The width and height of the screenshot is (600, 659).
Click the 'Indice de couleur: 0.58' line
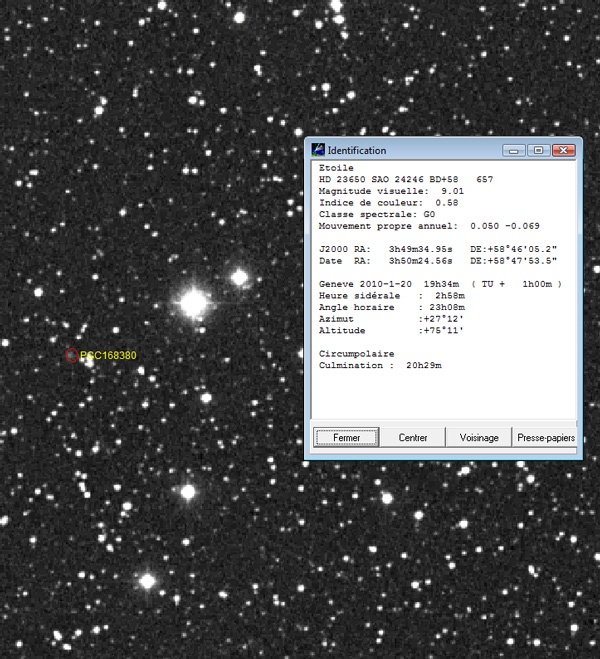click(388, 203)
